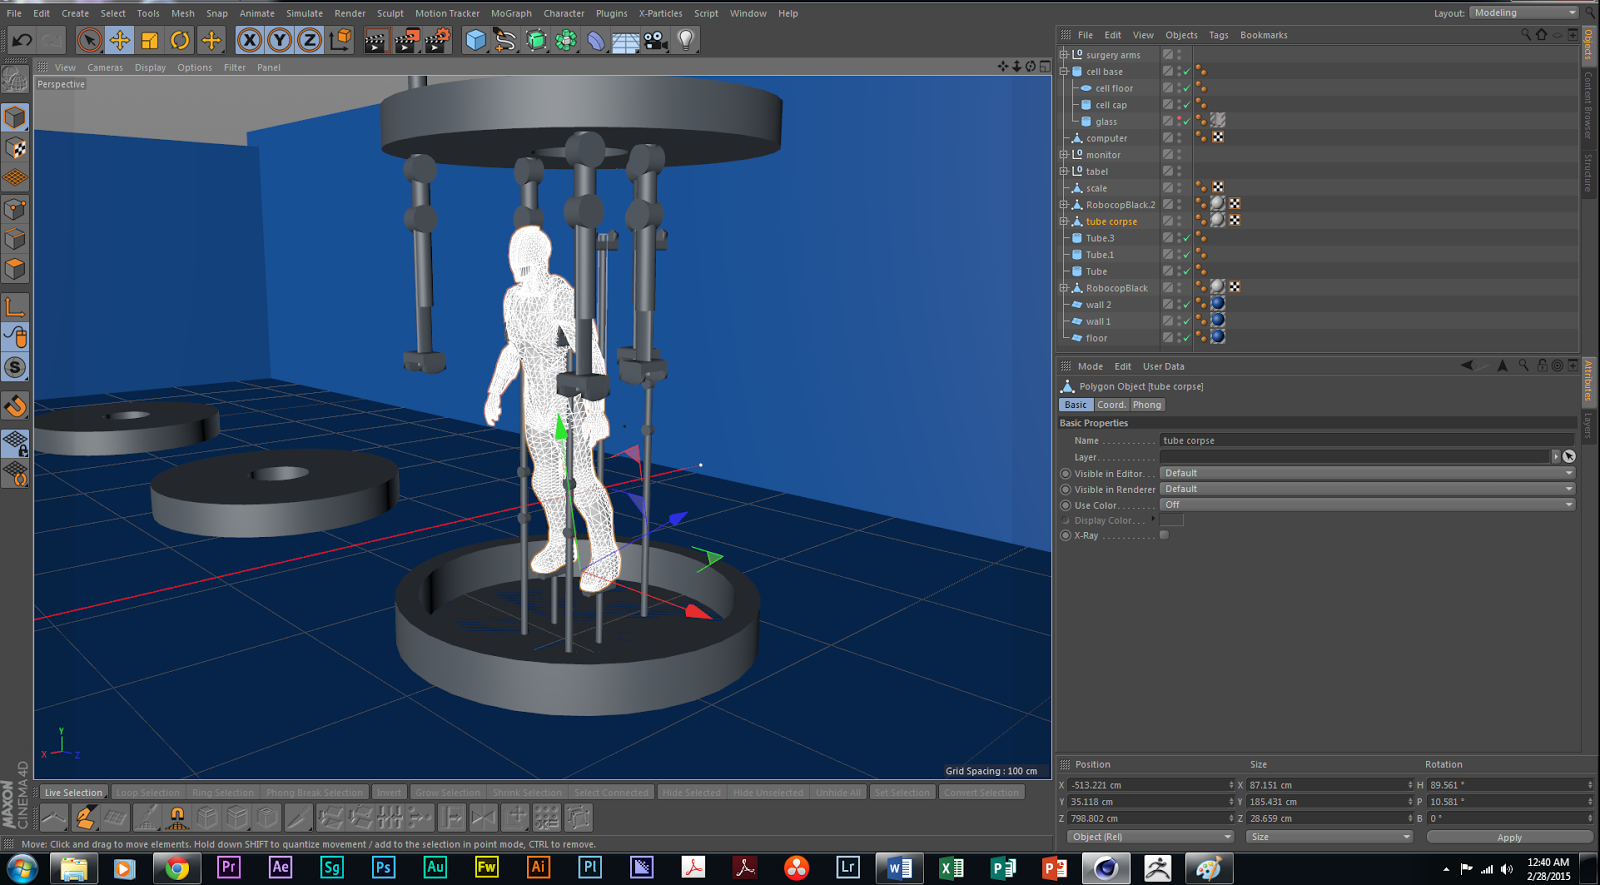The width and height of the screenshot is (1600, 885).
Task: Click the Undo arrow icon
Action: (21, 40)
